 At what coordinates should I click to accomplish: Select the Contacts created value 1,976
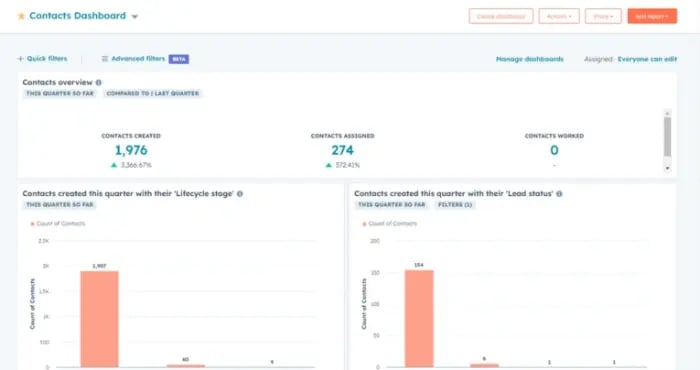131,150
